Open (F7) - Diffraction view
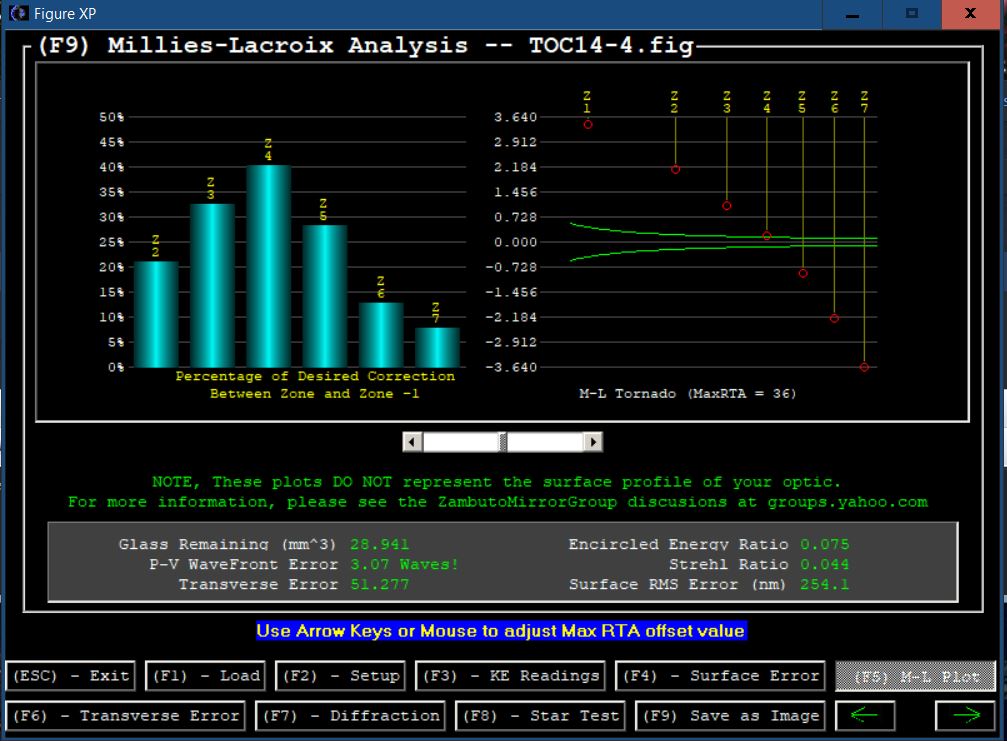The height and width of the screenshot is (741, 1007). pyautogui.click(x=350, y=715)
